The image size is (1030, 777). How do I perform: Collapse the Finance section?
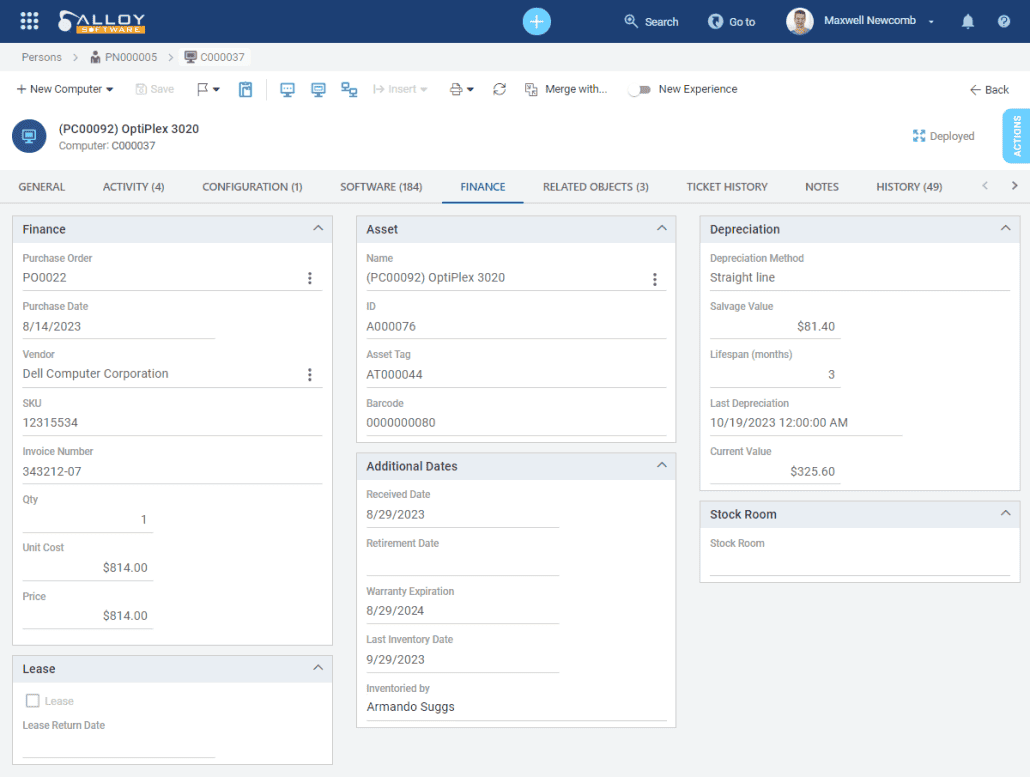tap(318, 229)
